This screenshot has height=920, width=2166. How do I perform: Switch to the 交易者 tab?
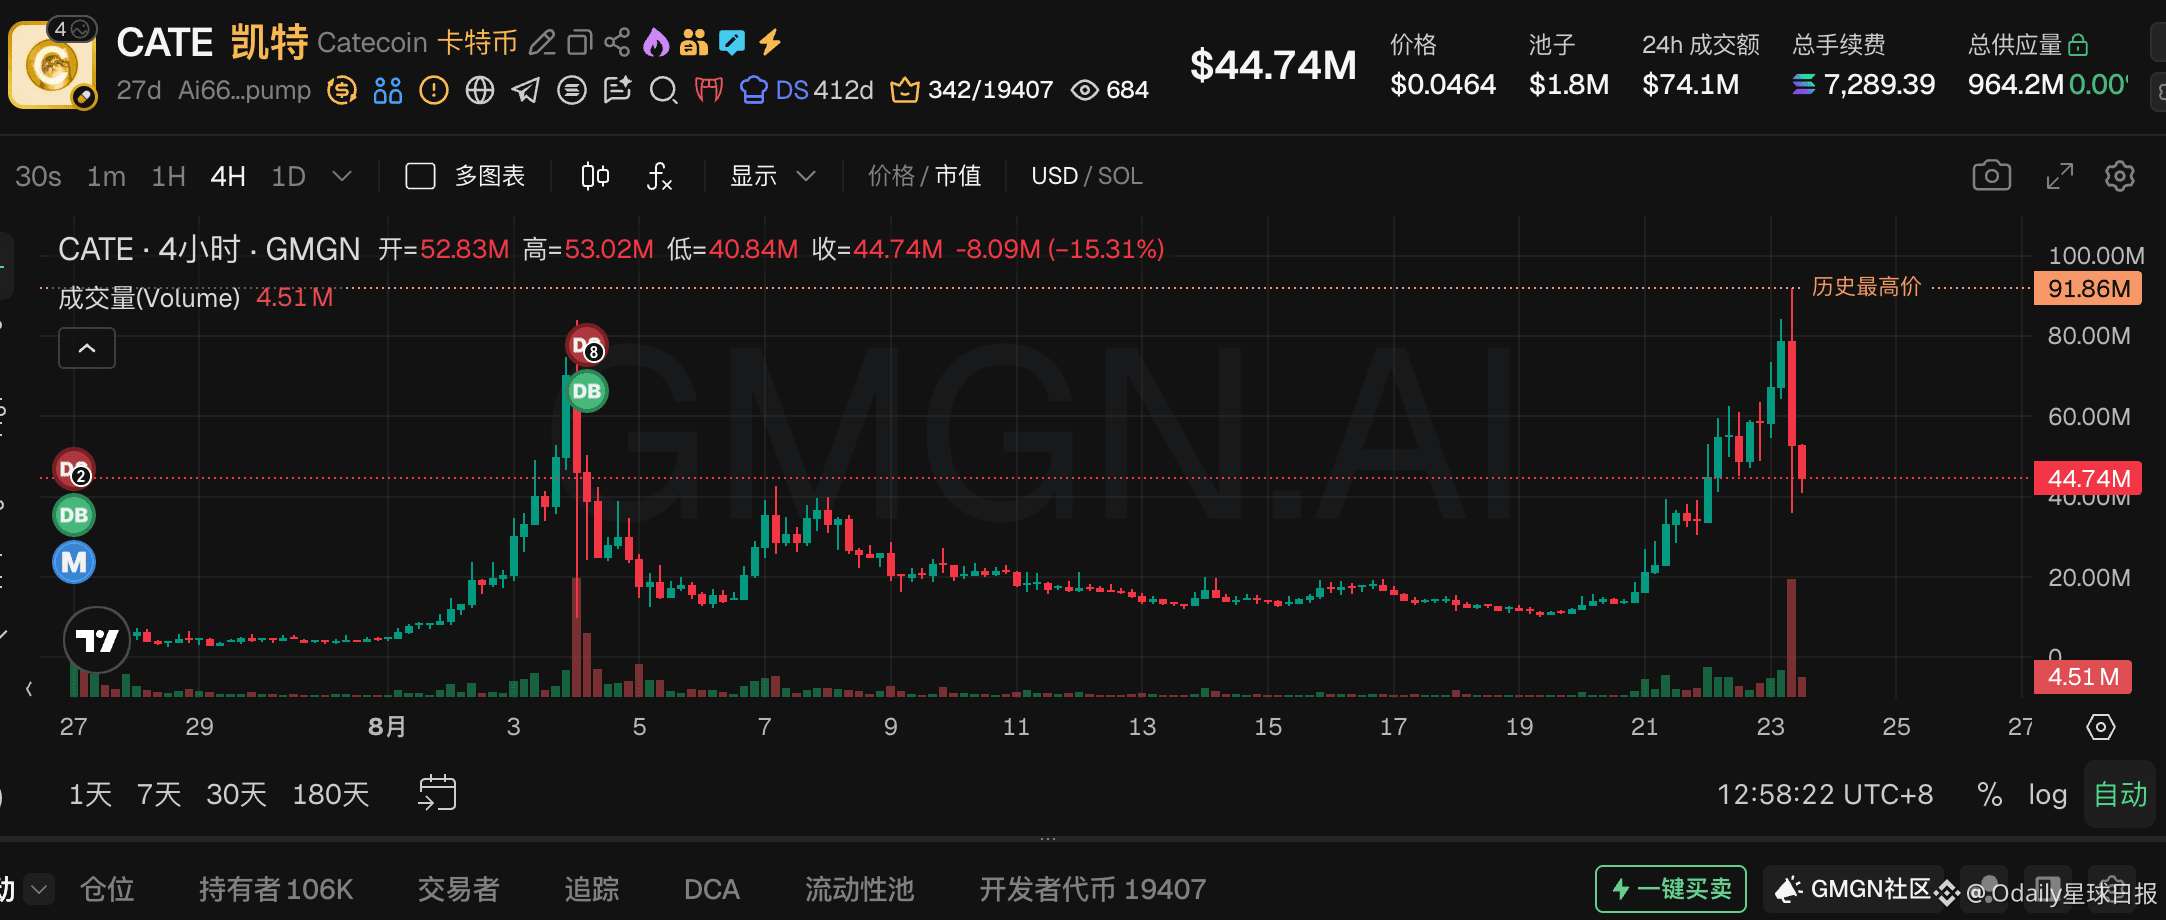click(458, 889)
